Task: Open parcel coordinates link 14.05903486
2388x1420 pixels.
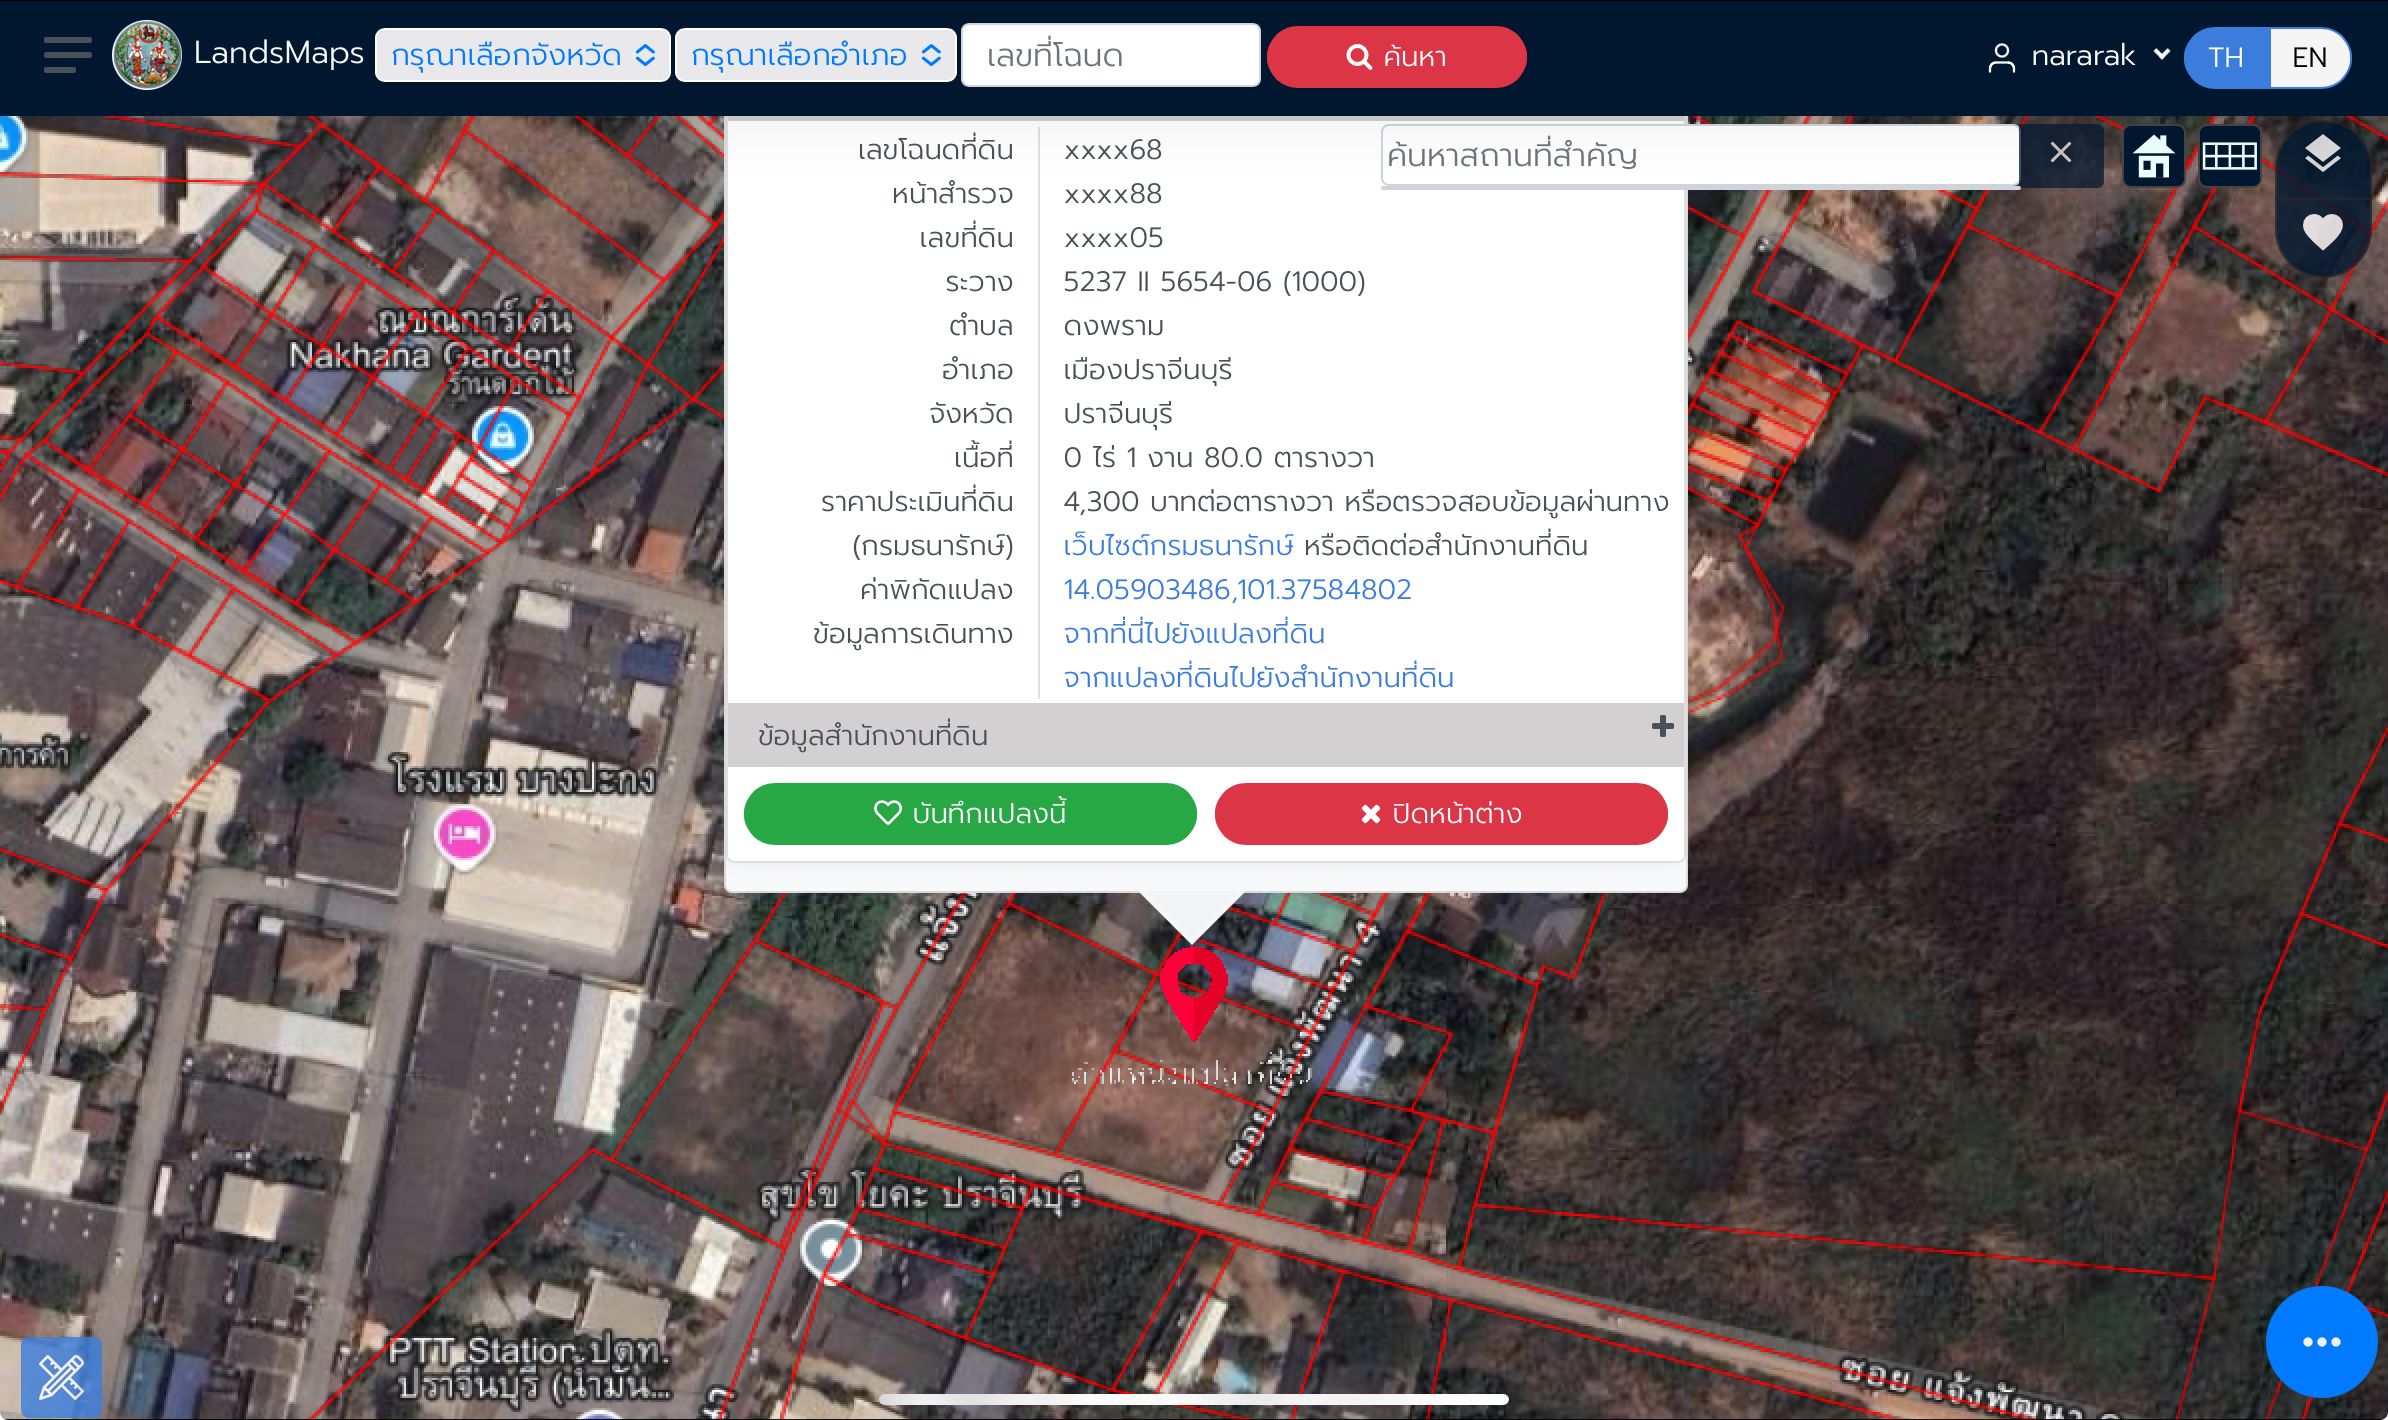Action: tap(1237, 589)
